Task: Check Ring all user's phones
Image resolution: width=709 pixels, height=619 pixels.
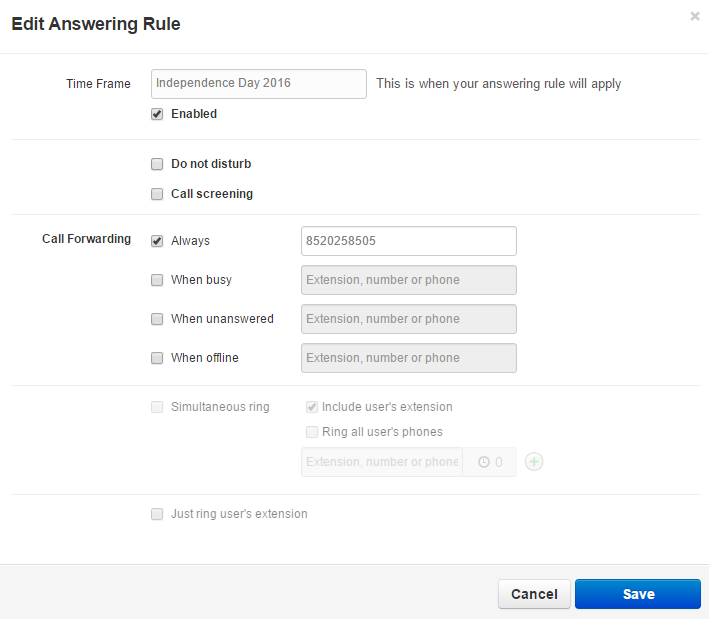Action: [x=312, y=432]
